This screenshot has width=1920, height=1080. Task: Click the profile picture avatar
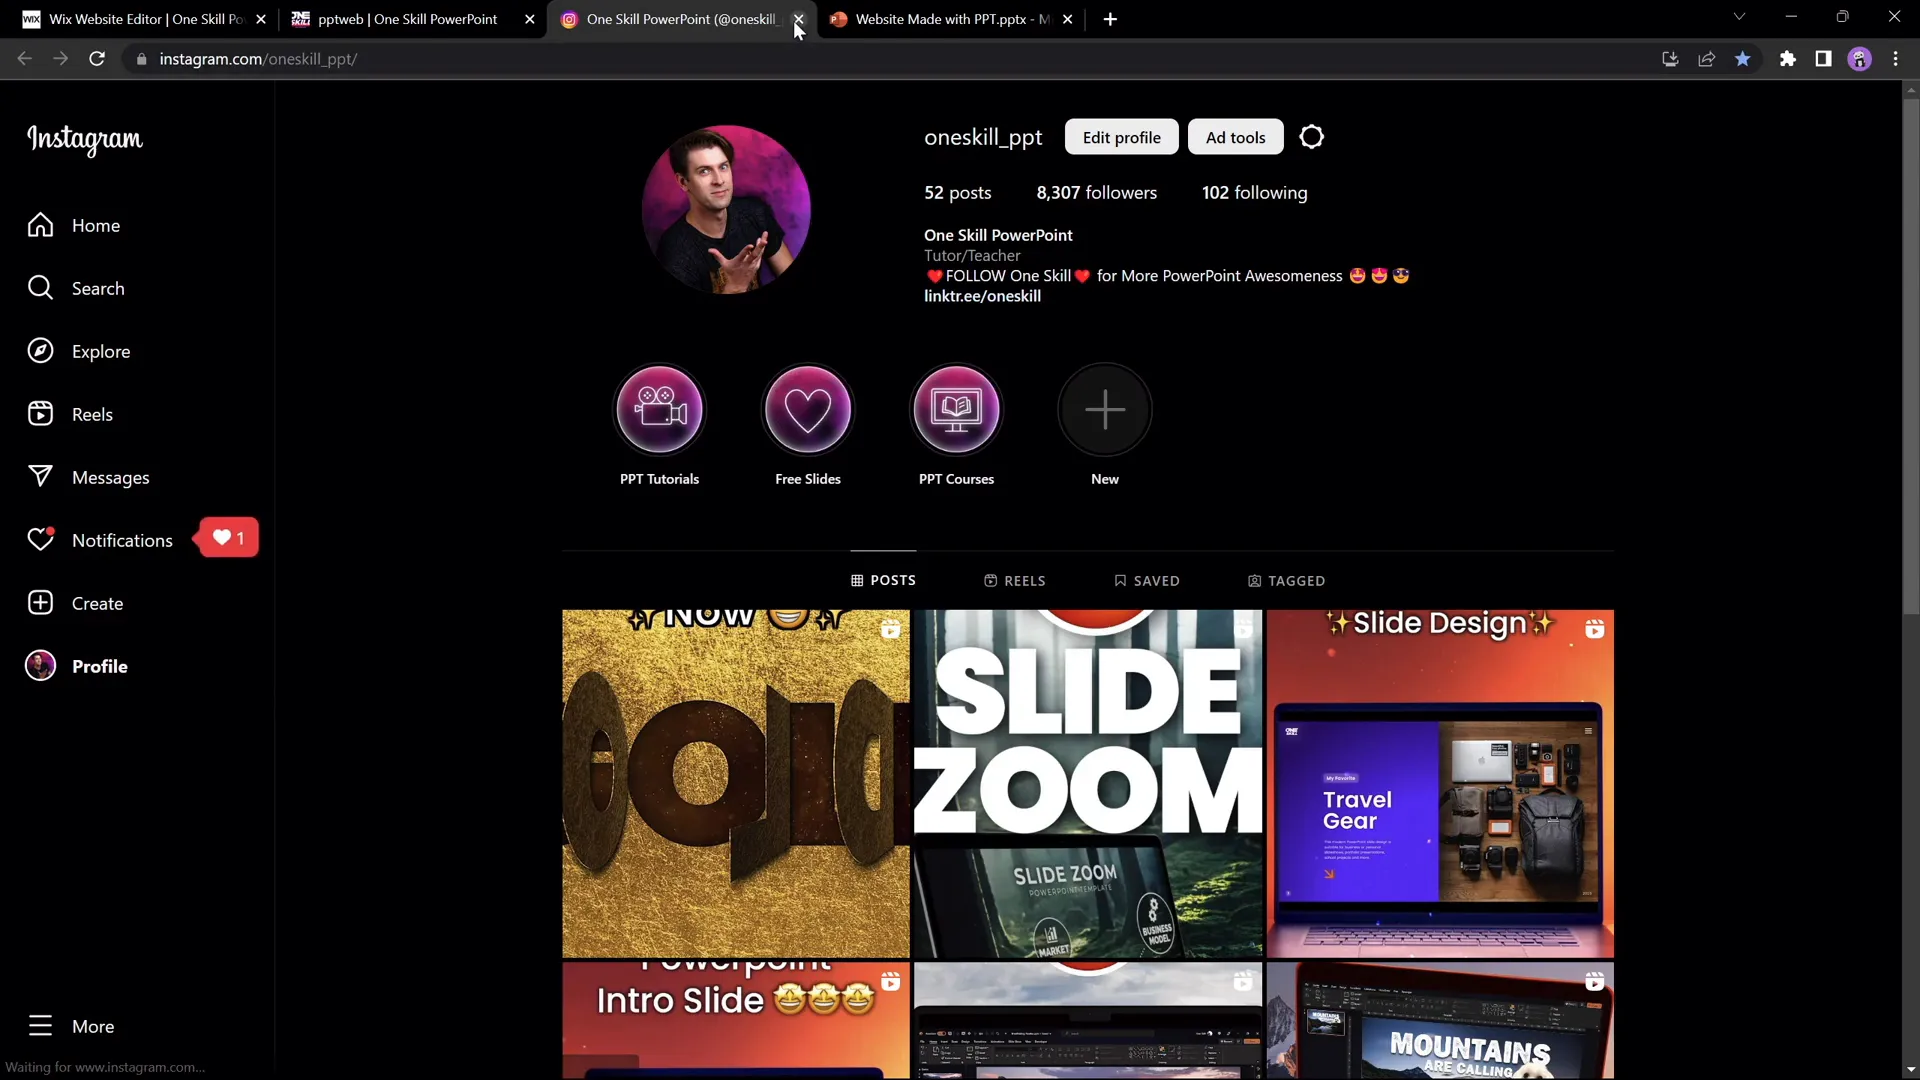pos(726,209)
